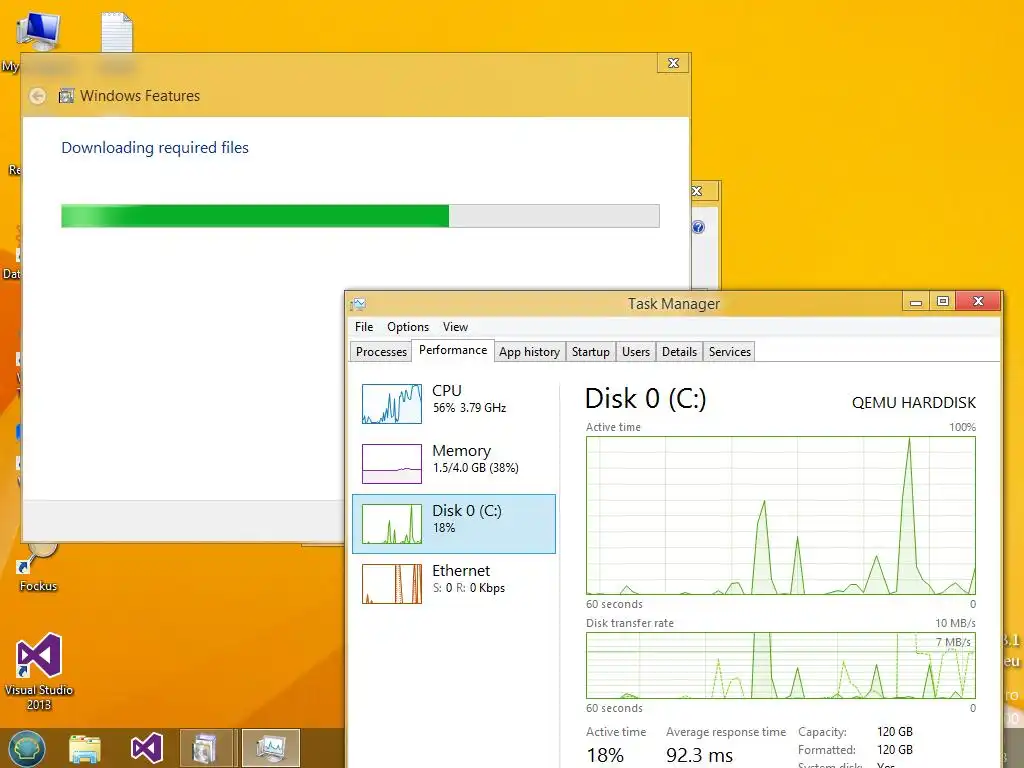
Task: Switch to the App history tab
Action: 529,352
